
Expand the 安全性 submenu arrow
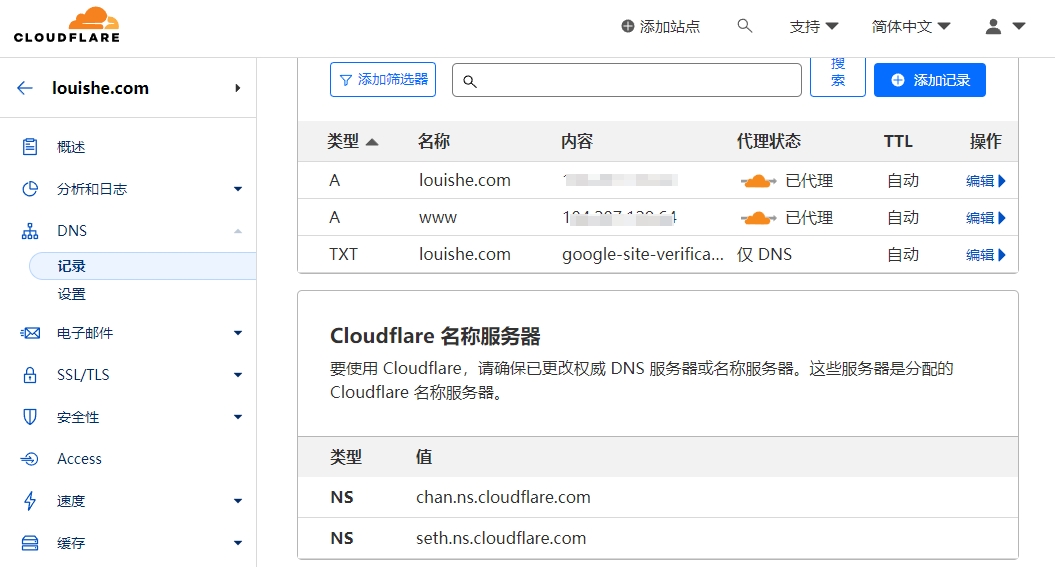click(x=238, y=417)
